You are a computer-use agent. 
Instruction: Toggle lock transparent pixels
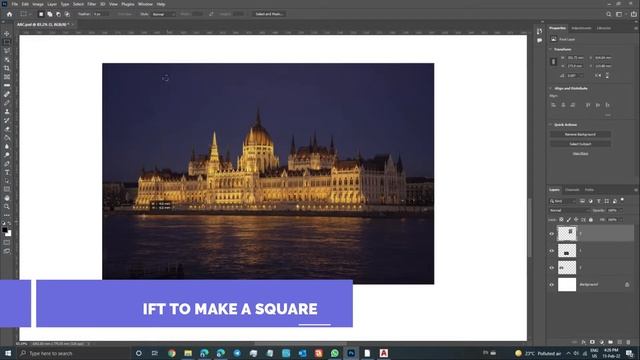(561, 220)
